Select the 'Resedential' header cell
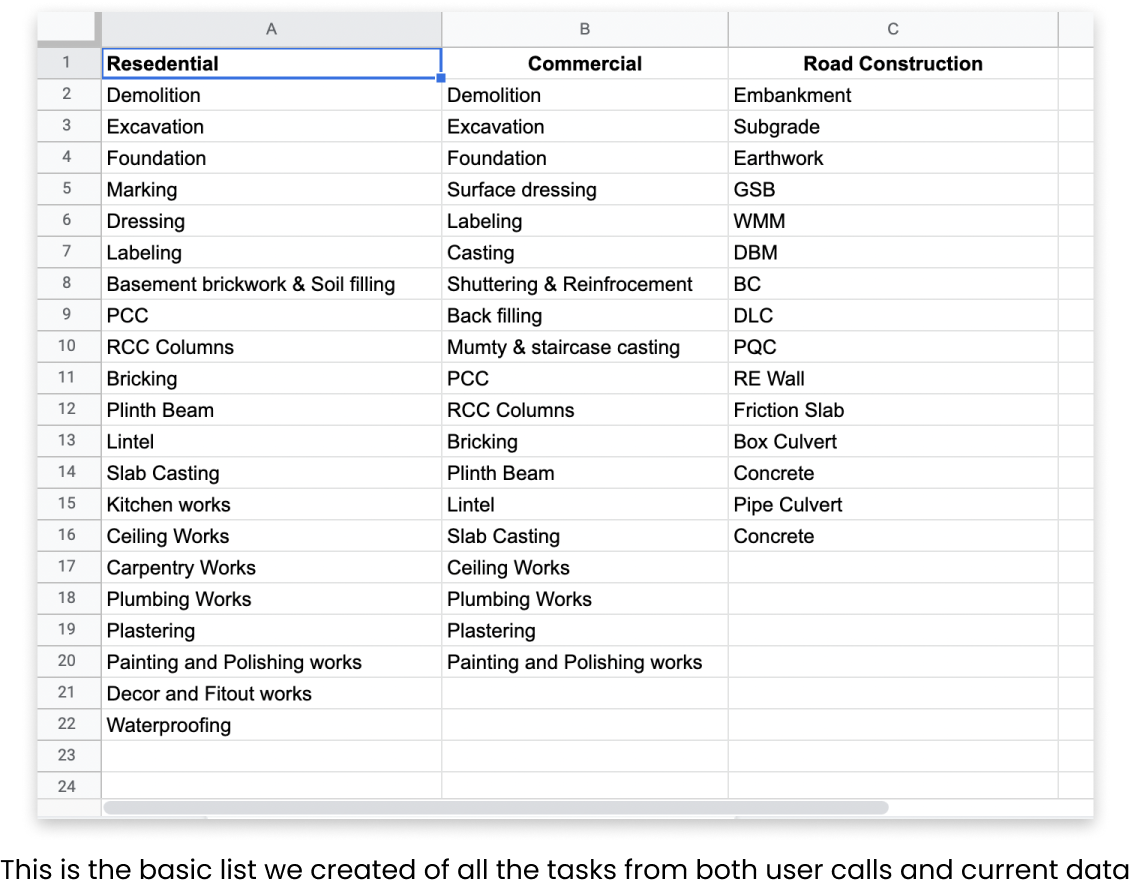Viewport: 1132px width, 890px height. pos(271,64)
